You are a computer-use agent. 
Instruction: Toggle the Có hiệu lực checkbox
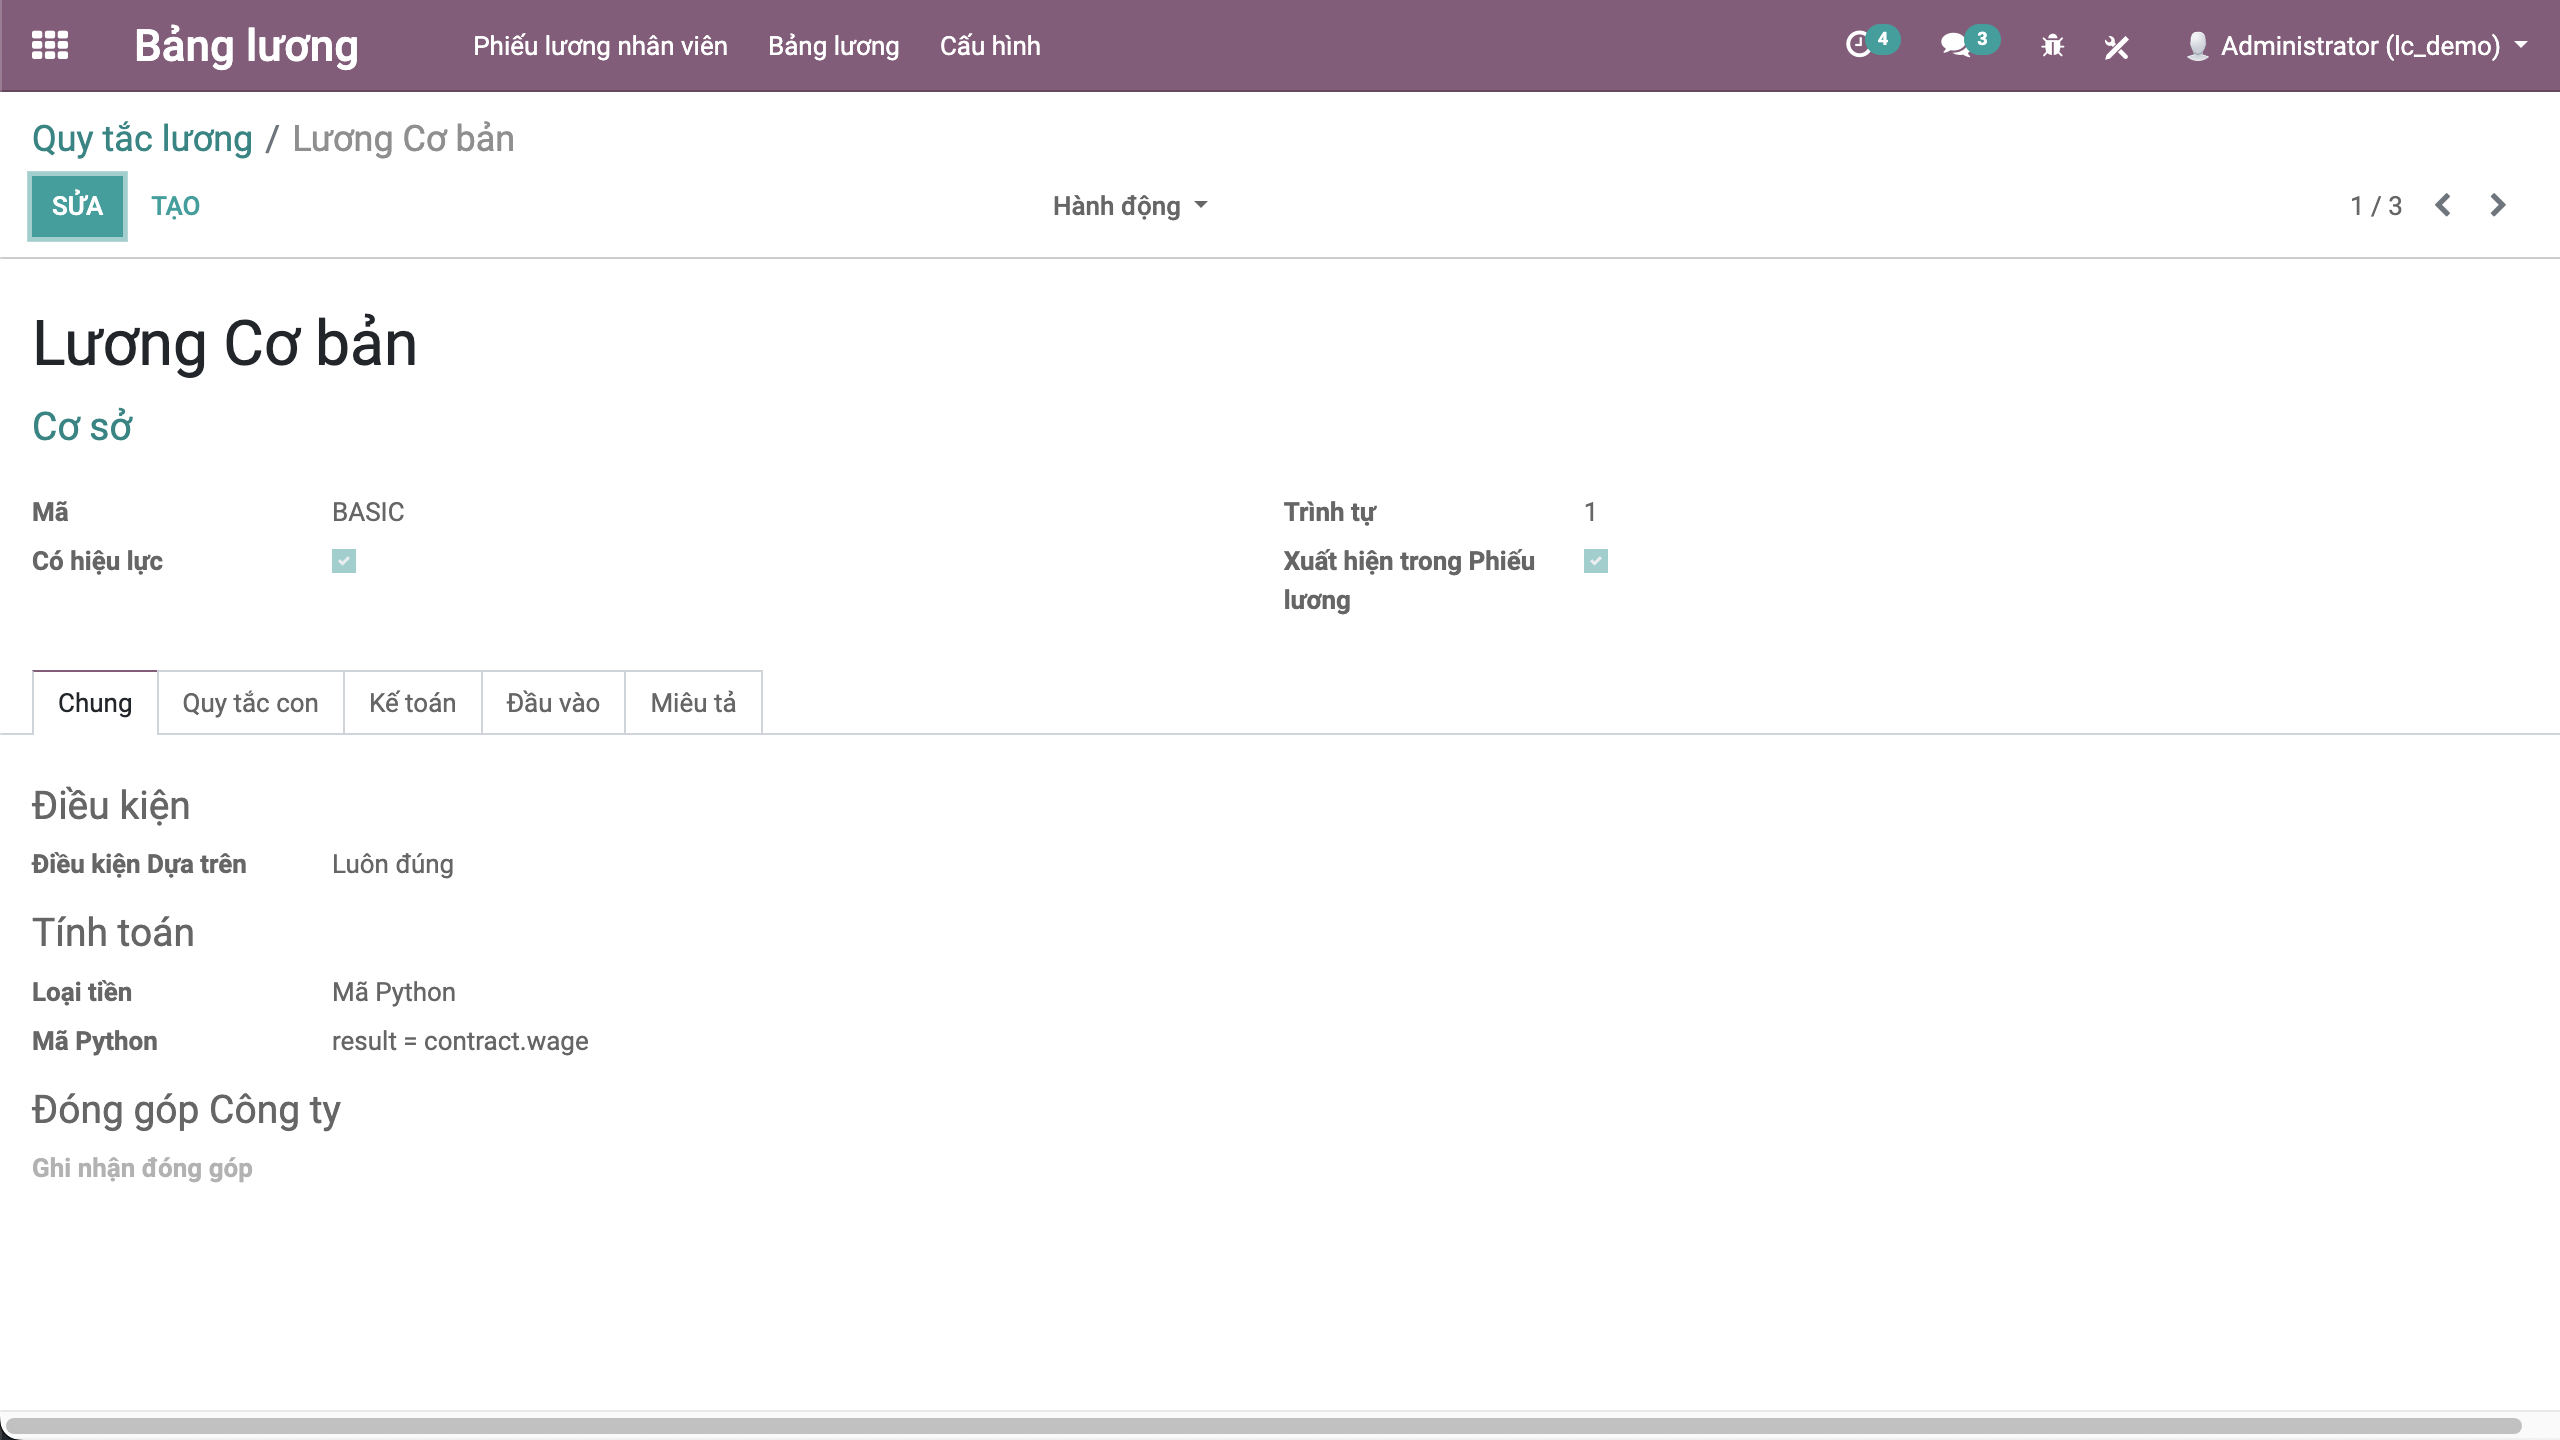(x=344, y=561)
